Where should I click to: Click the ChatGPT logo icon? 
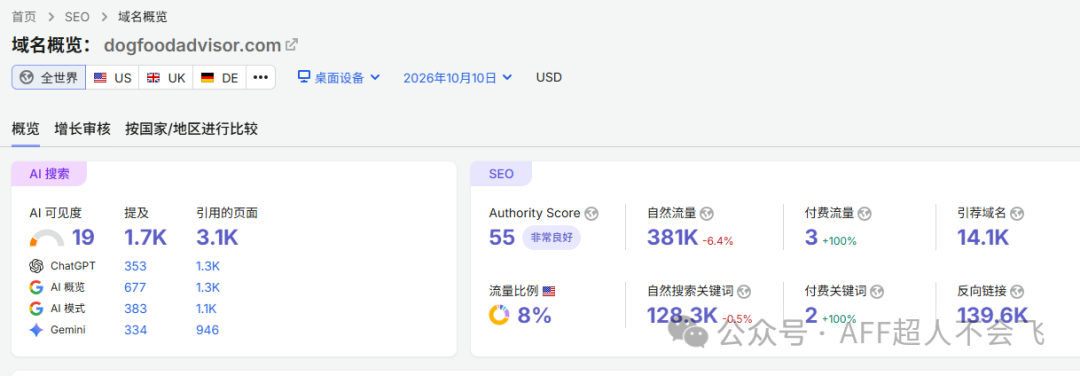click(37, 266)
